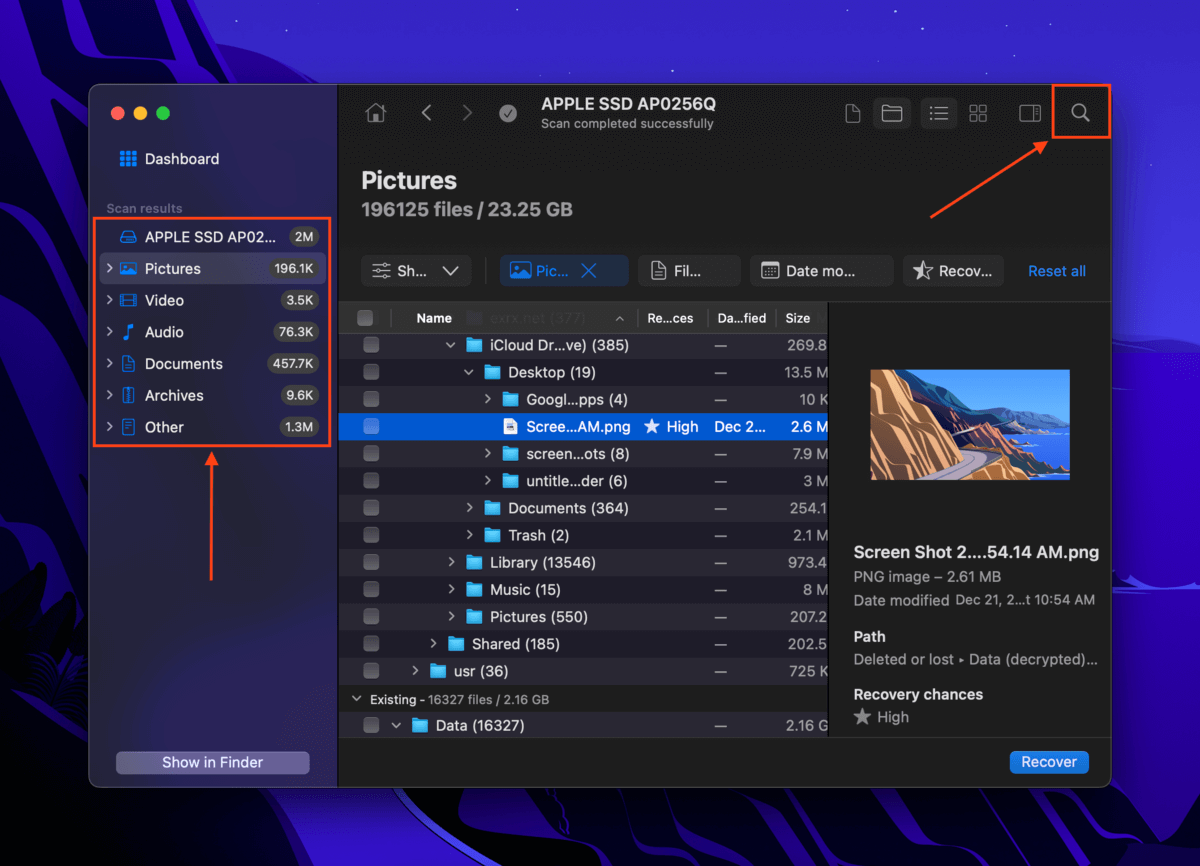Screen dimensions: 1200x866
Task: Click the Library folder icon
Action: pos(474,563)
